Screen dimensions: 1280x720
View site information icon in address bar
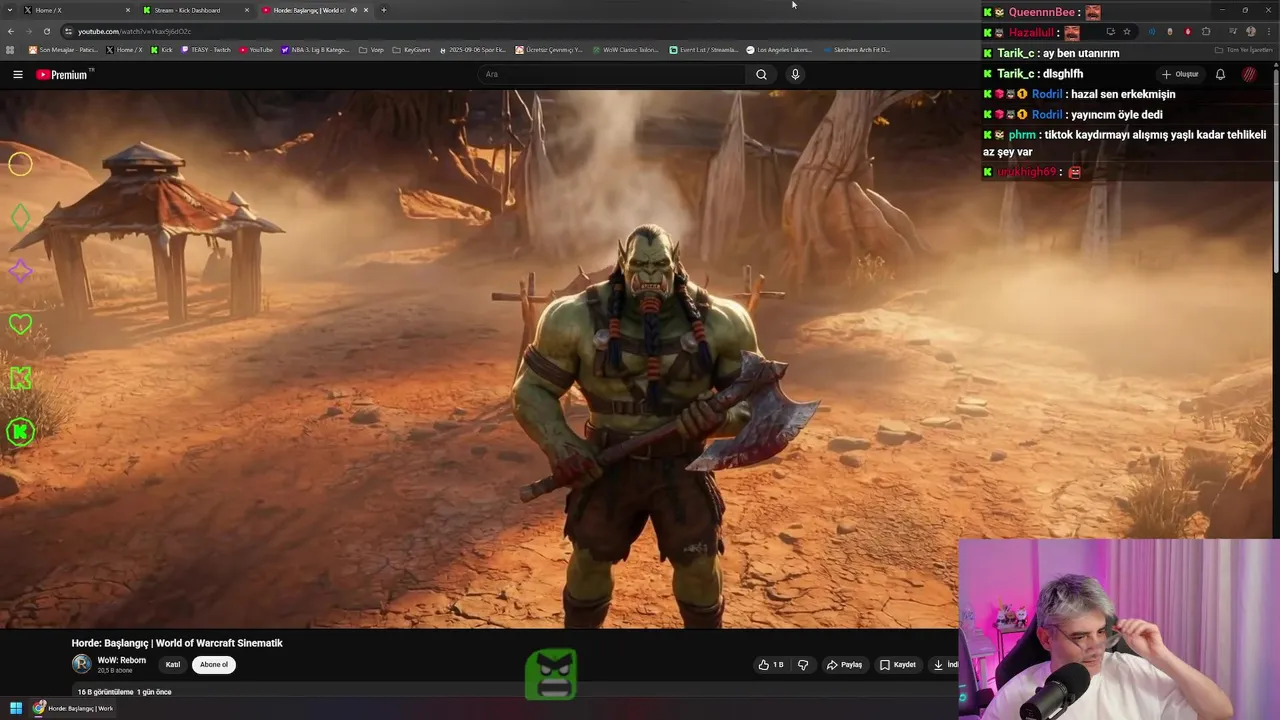pyautogui.click(x=70, y=31)
